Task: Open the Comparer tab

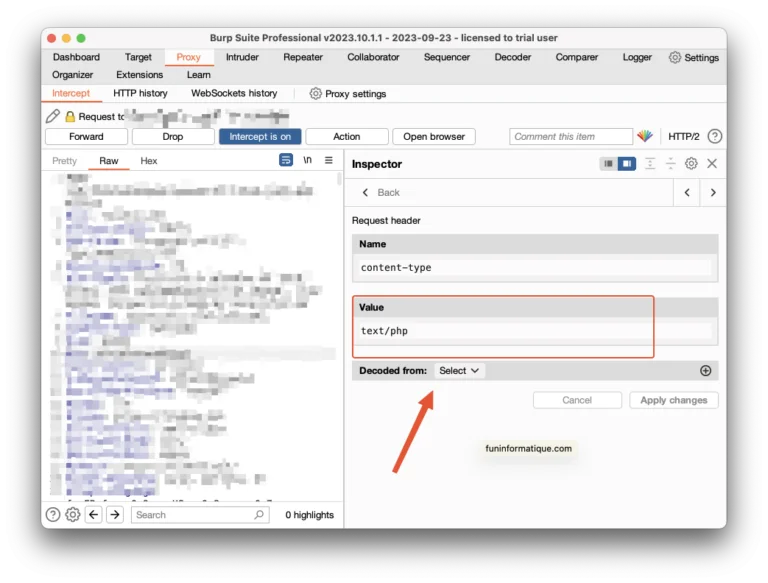Action: pyautogui.click(x=576, y=57)
